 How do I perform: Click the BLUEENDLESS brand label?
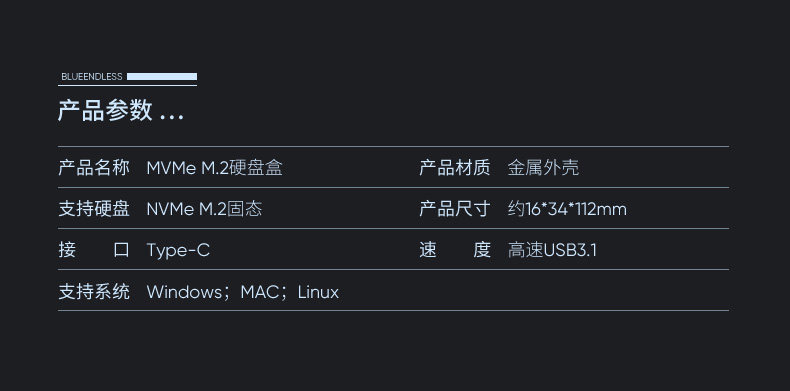pos(92,77)
